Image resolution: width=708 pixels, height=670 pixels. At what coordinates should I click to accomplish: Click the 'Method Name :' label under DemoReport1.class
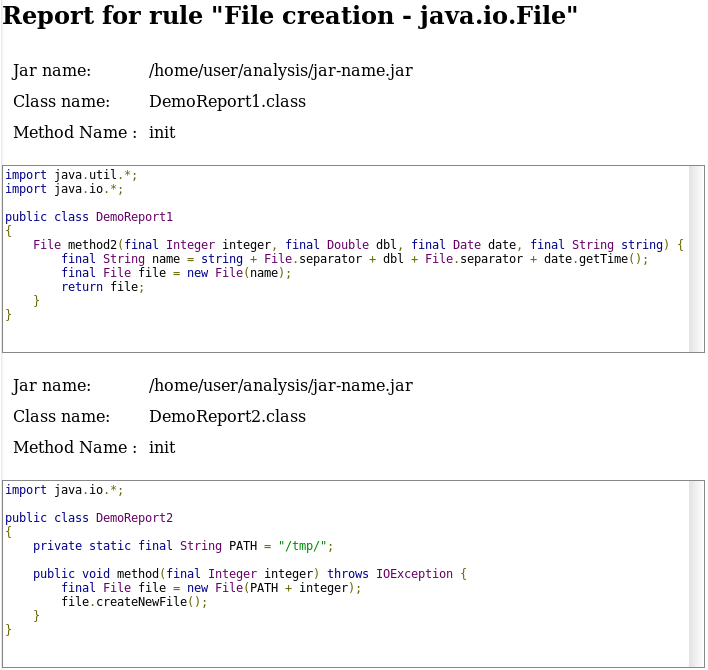(x=75, y=132)
